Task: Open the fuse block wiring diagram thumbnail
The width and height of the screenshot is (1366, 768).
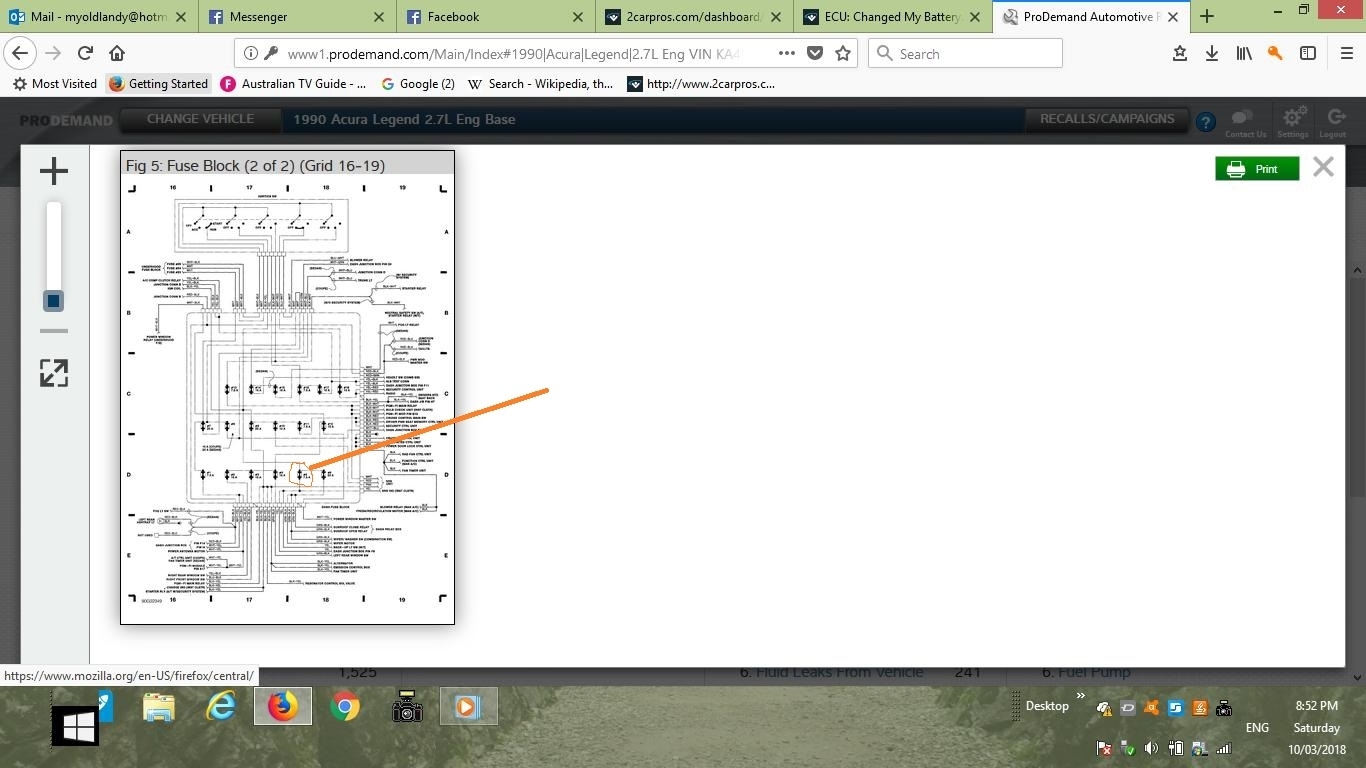Action: click(287, 388)
